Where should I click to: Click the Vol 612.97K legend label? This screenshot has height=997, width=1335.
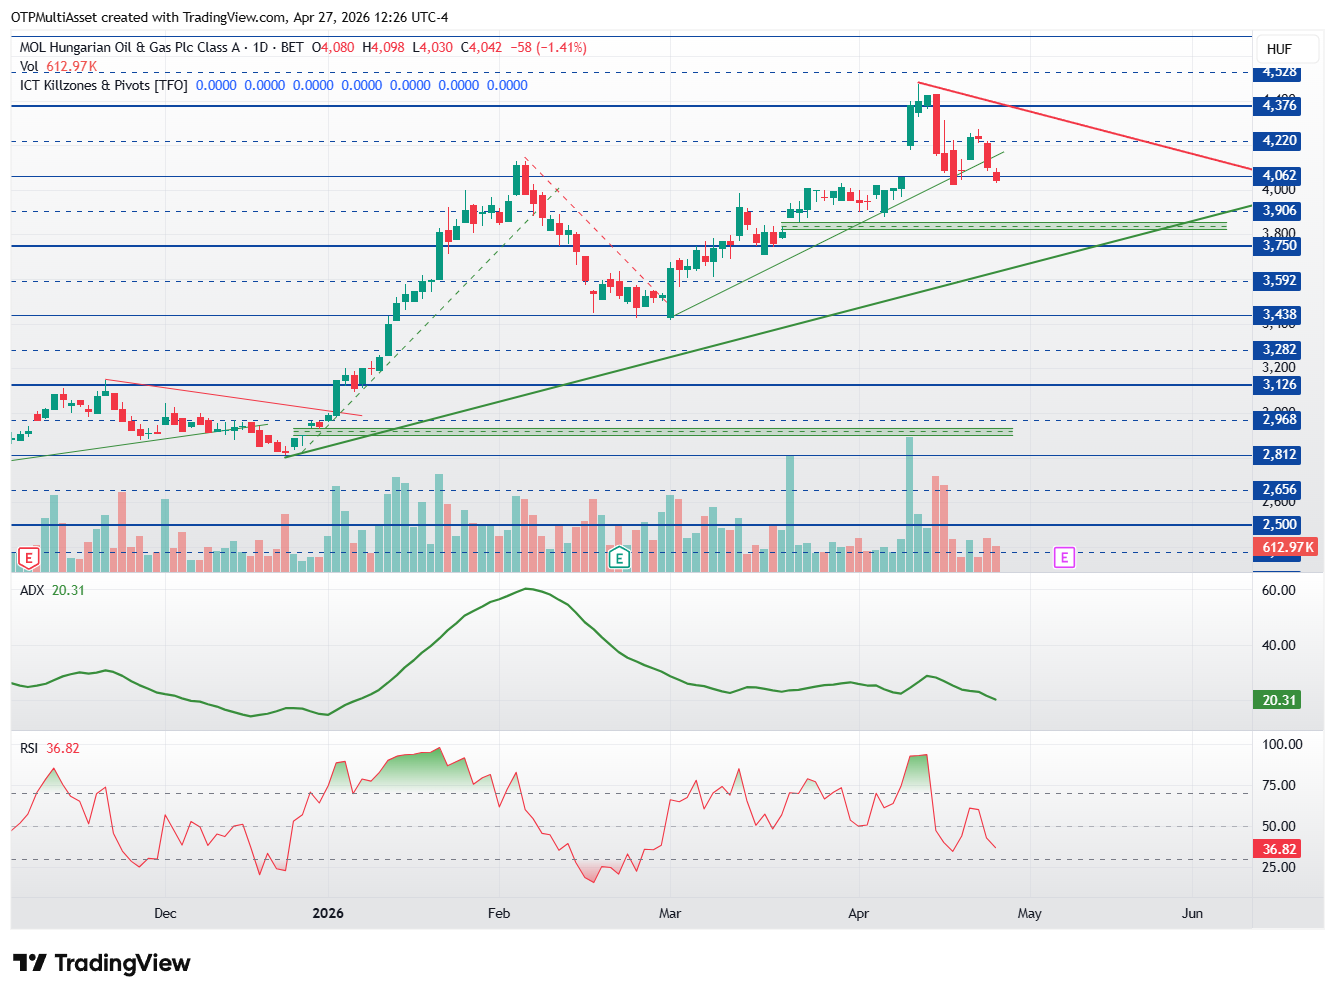pyautogui.click(x=58, y=66)
